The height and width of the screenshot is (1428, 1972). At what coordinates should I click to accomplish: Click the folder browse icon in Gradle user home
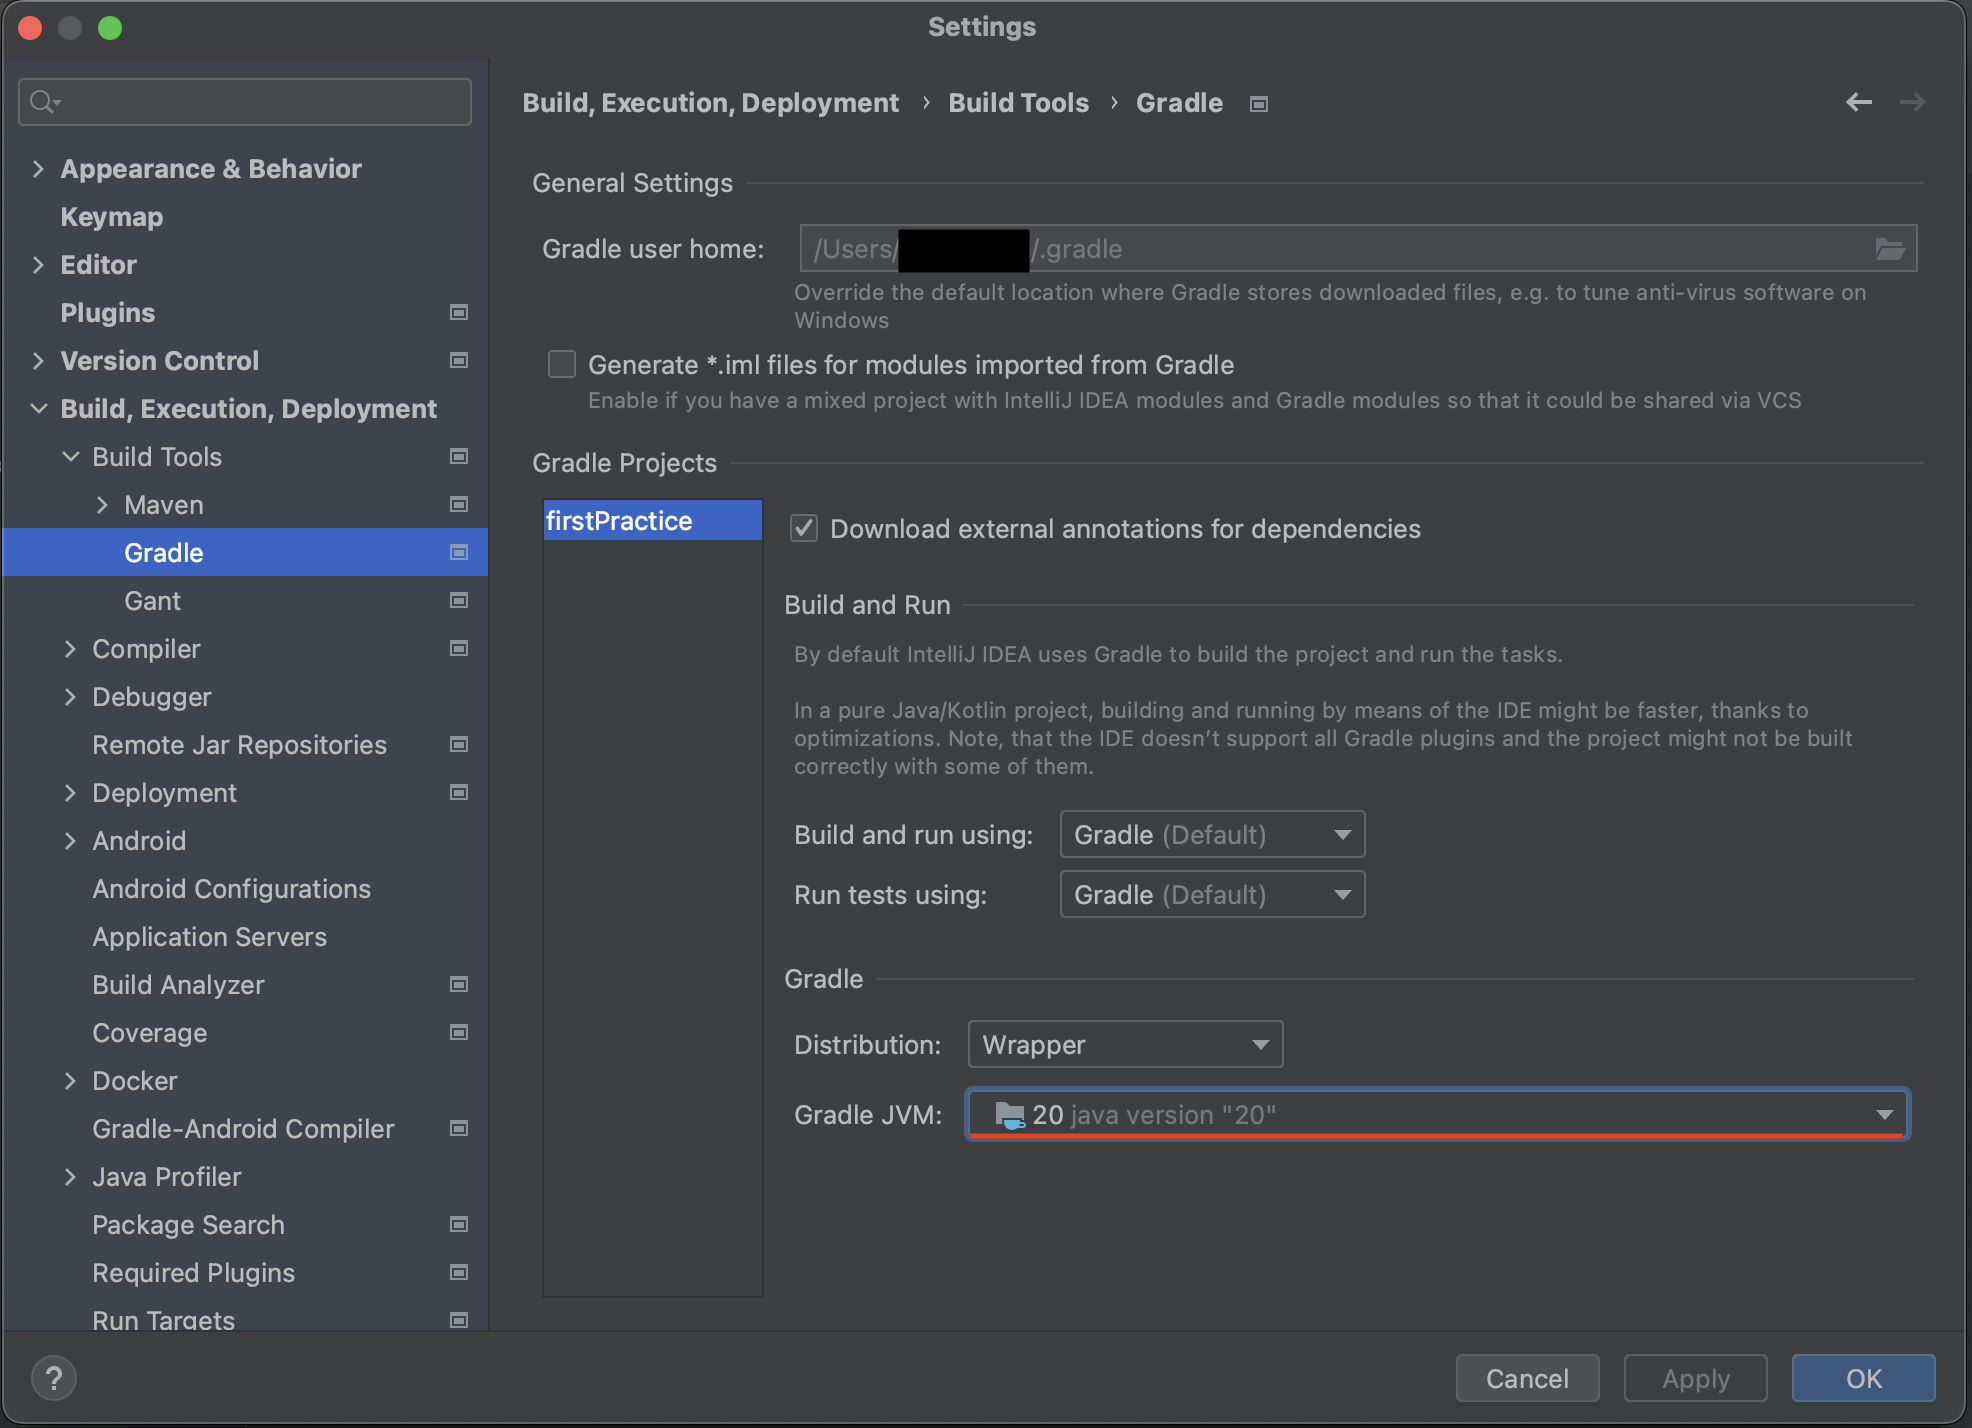(x=1889, y=249)
